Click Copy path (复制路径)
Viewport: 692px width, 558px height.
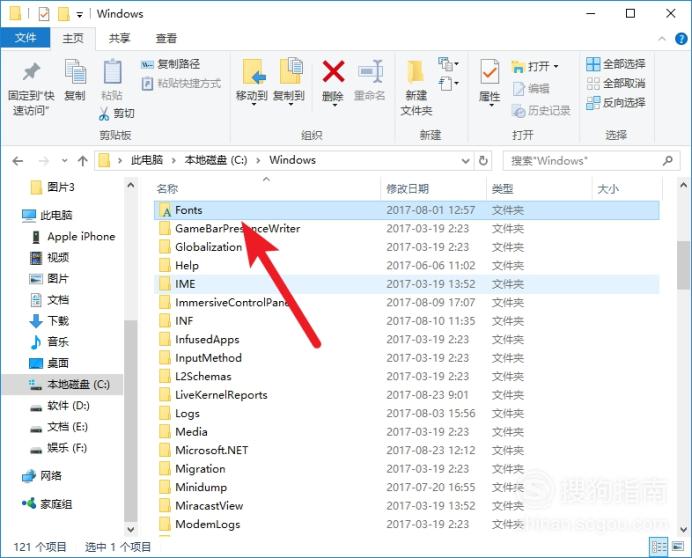click(170, 64)
